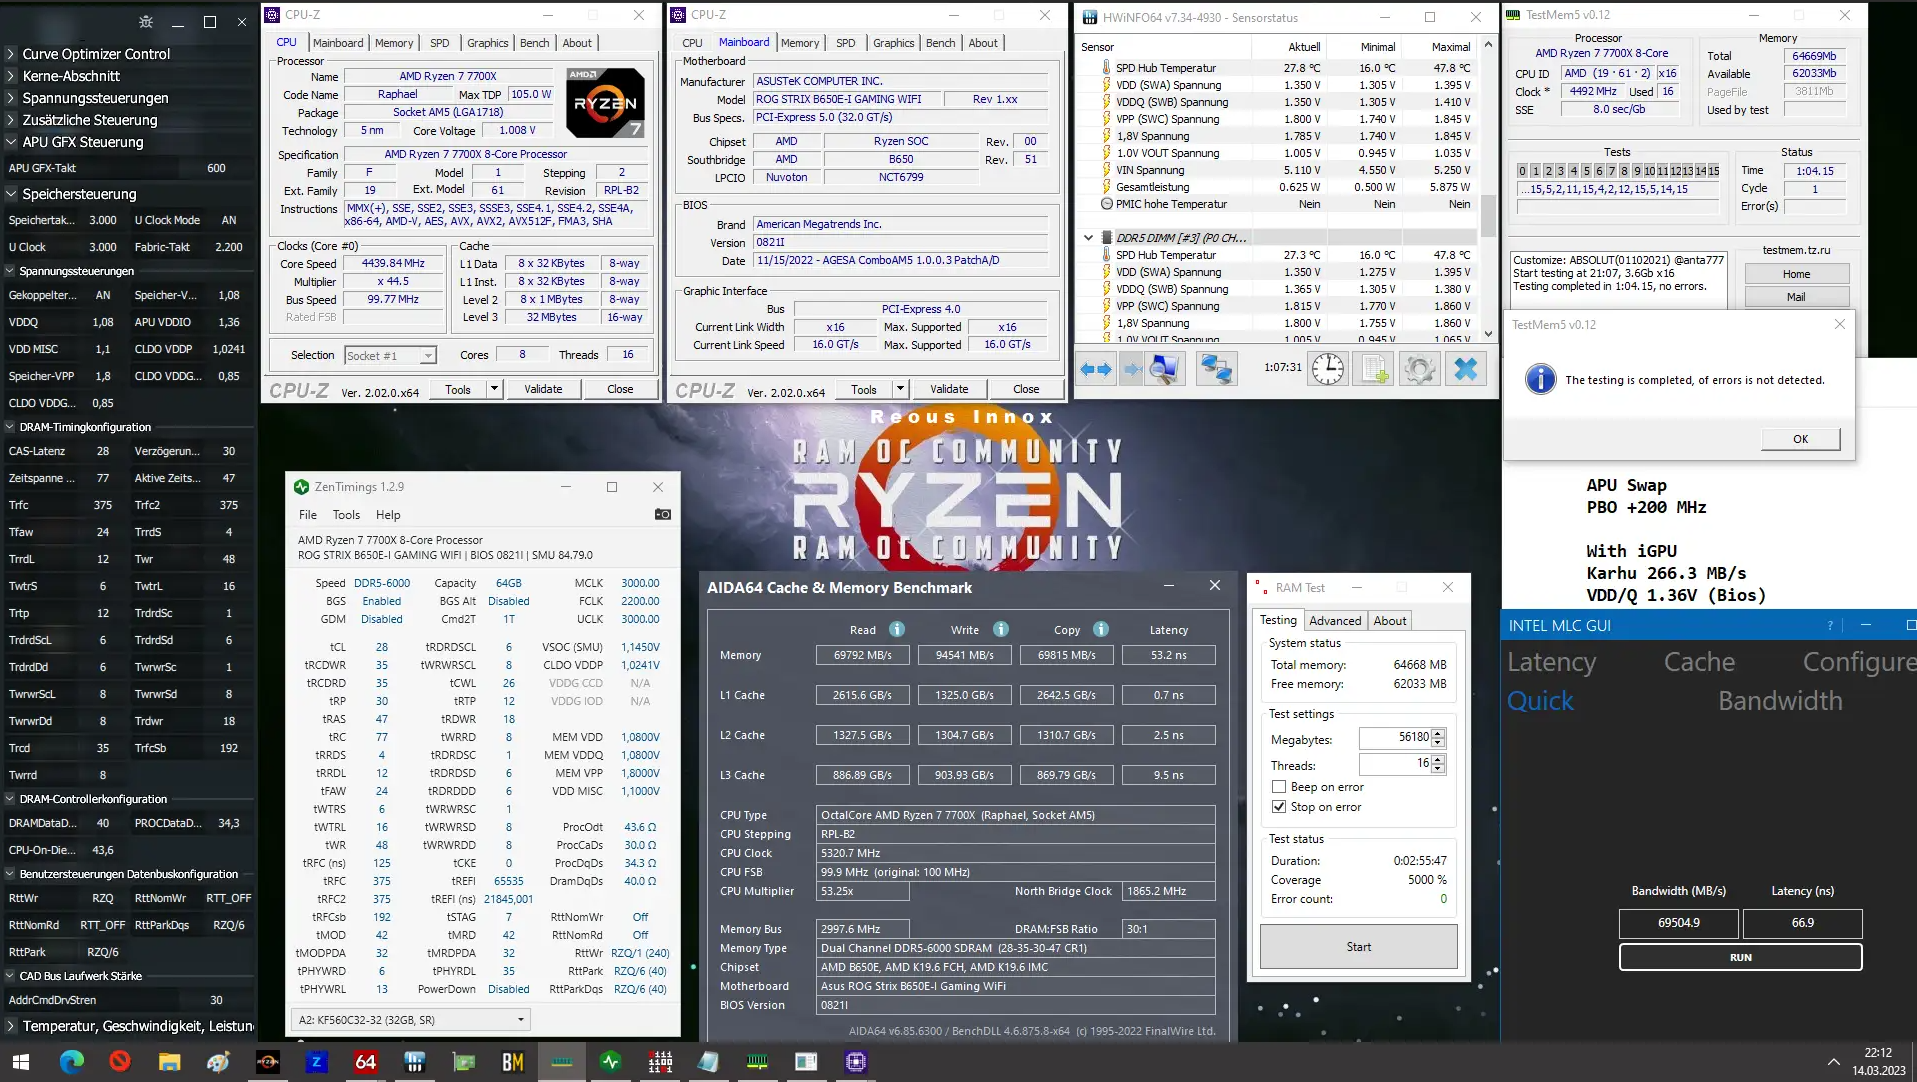Click the blue X close-sensors icon in HWiNFO
The width and height of the screenshot is (1917, 1082).
coord(1465,369)
